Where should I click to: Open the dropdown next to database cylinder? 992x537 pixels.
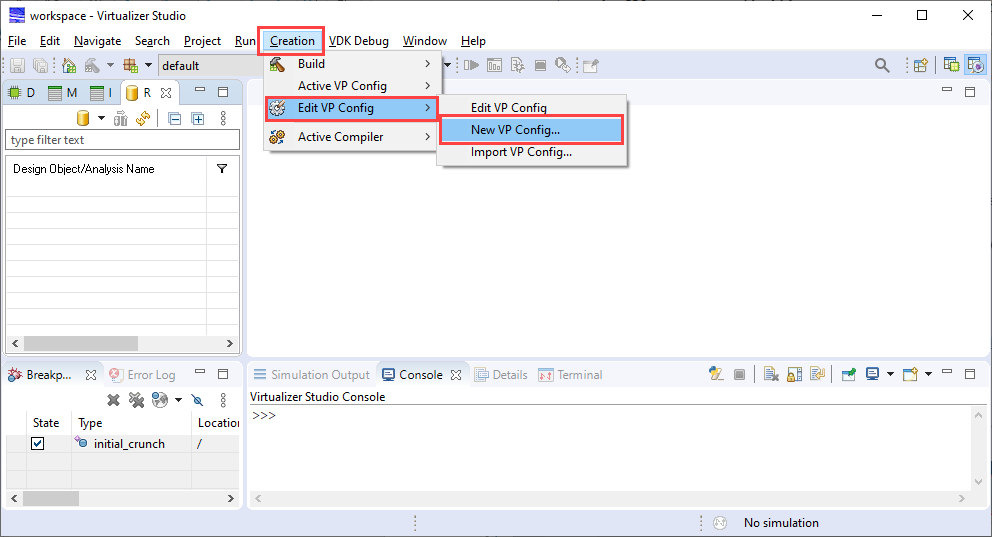point(101,118)
